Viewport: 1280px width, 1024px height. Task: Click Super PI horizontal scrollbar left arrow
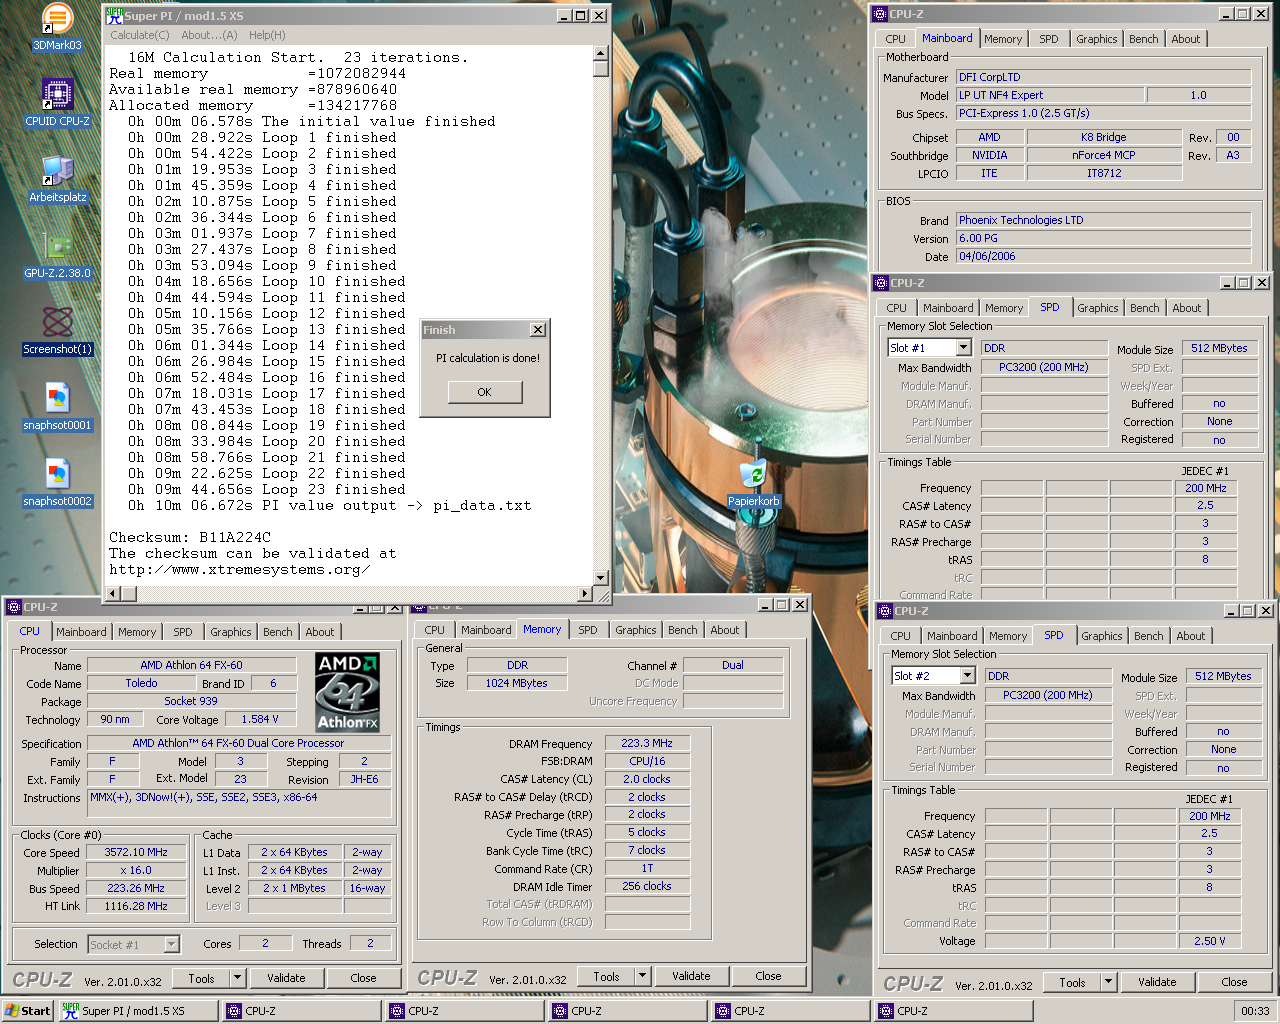pyautogui.click(x=113, y=594)
